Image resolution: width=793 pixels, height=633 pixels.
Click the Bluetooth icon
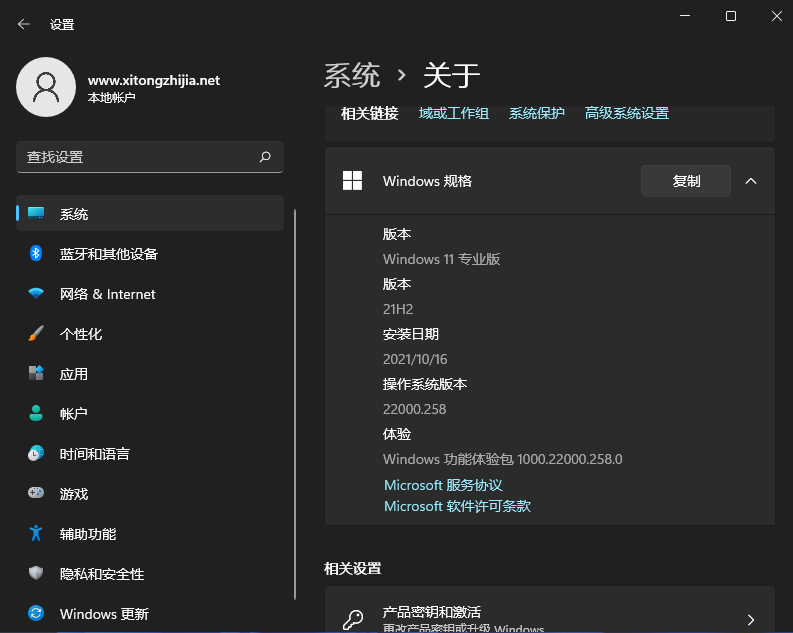[36, 253]
